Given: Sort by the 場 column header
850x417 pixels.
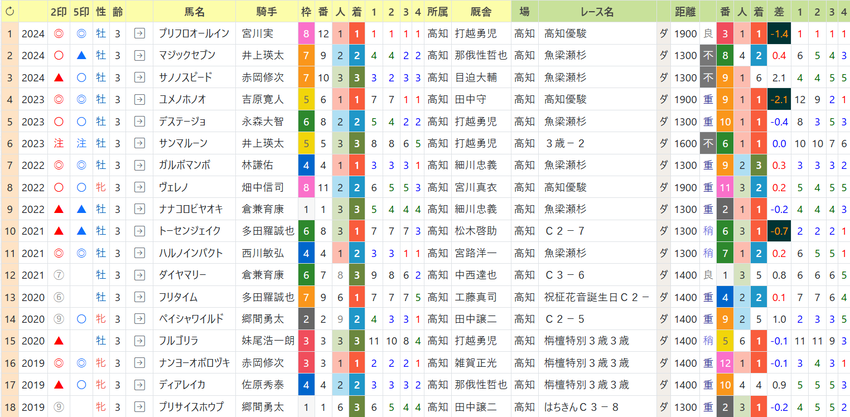Looking at the screenshot, I should (x=525, y=11).
